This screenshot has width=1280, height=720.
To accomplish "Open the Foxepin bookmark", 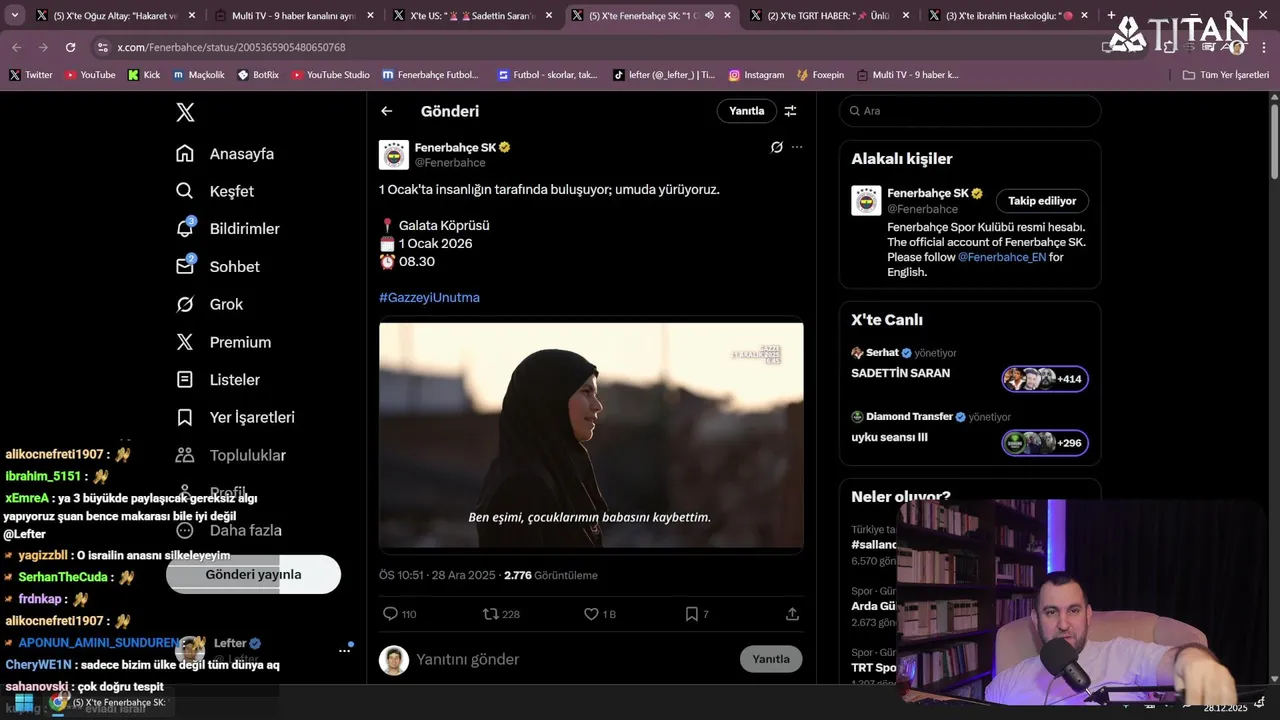I will click(820, 75).
